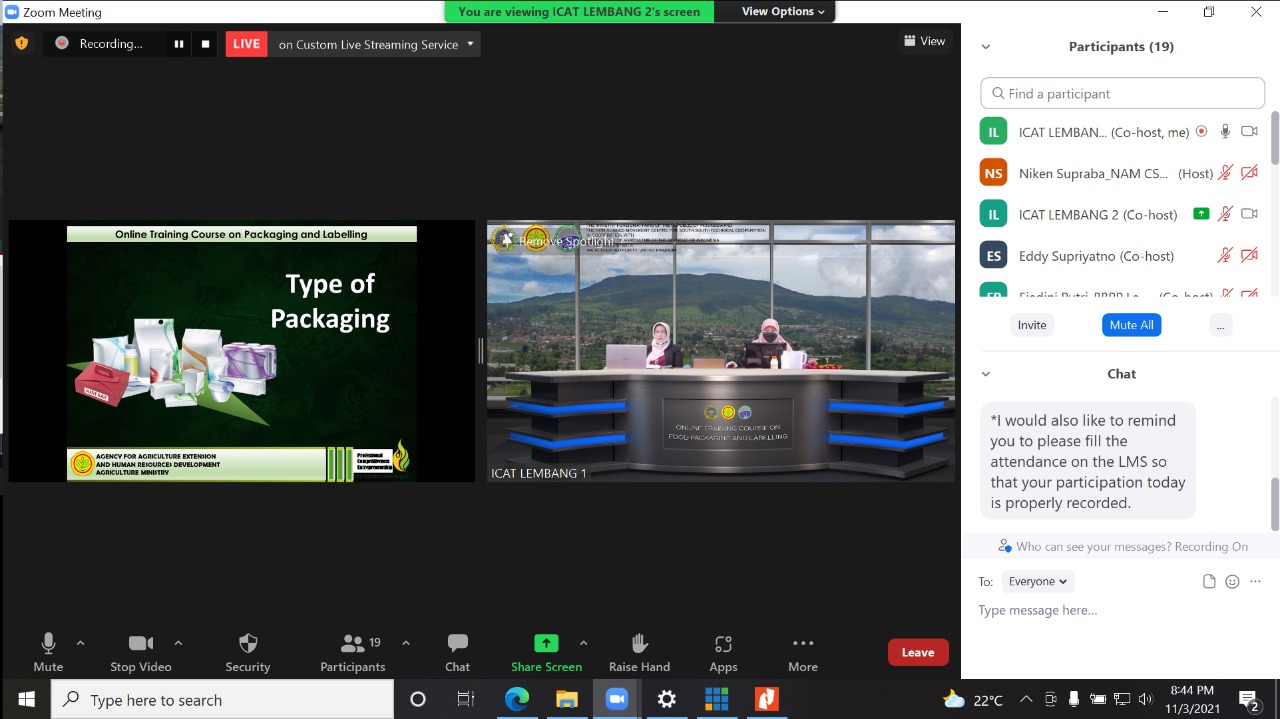Attach a file in chat
The height and width of the screenshot is (719, 1280).
pyautogui.click(x=1209, y=581)
